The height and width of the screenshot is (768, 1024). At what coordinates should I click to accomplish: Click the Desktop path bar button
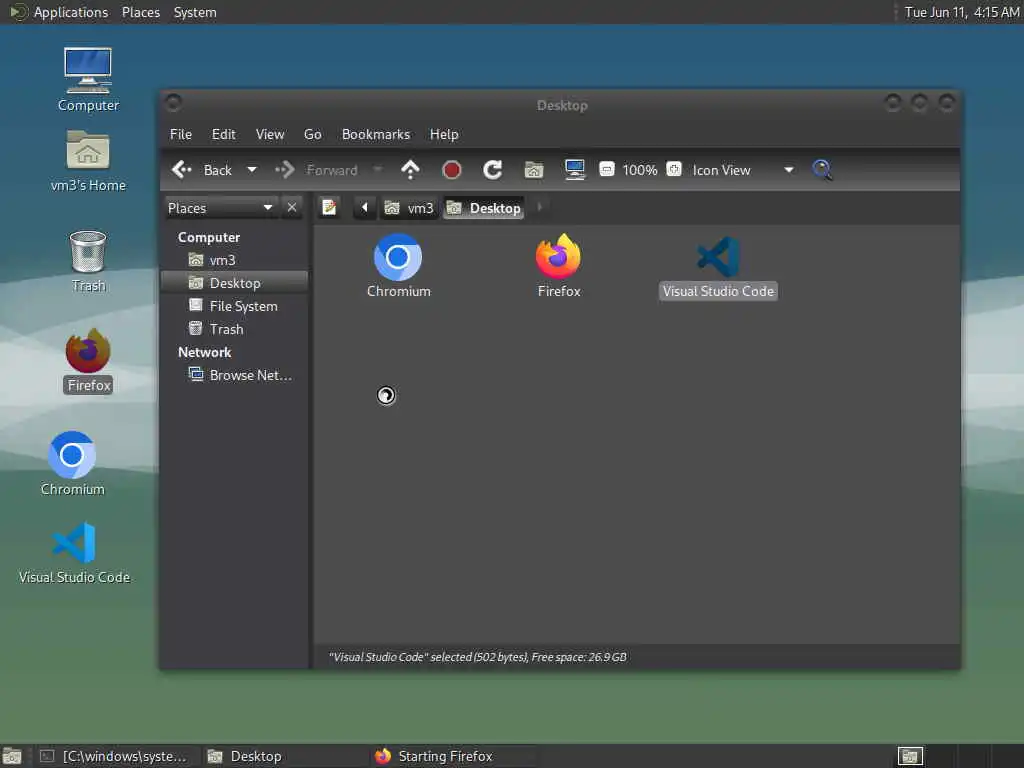[x=484, y=208]
